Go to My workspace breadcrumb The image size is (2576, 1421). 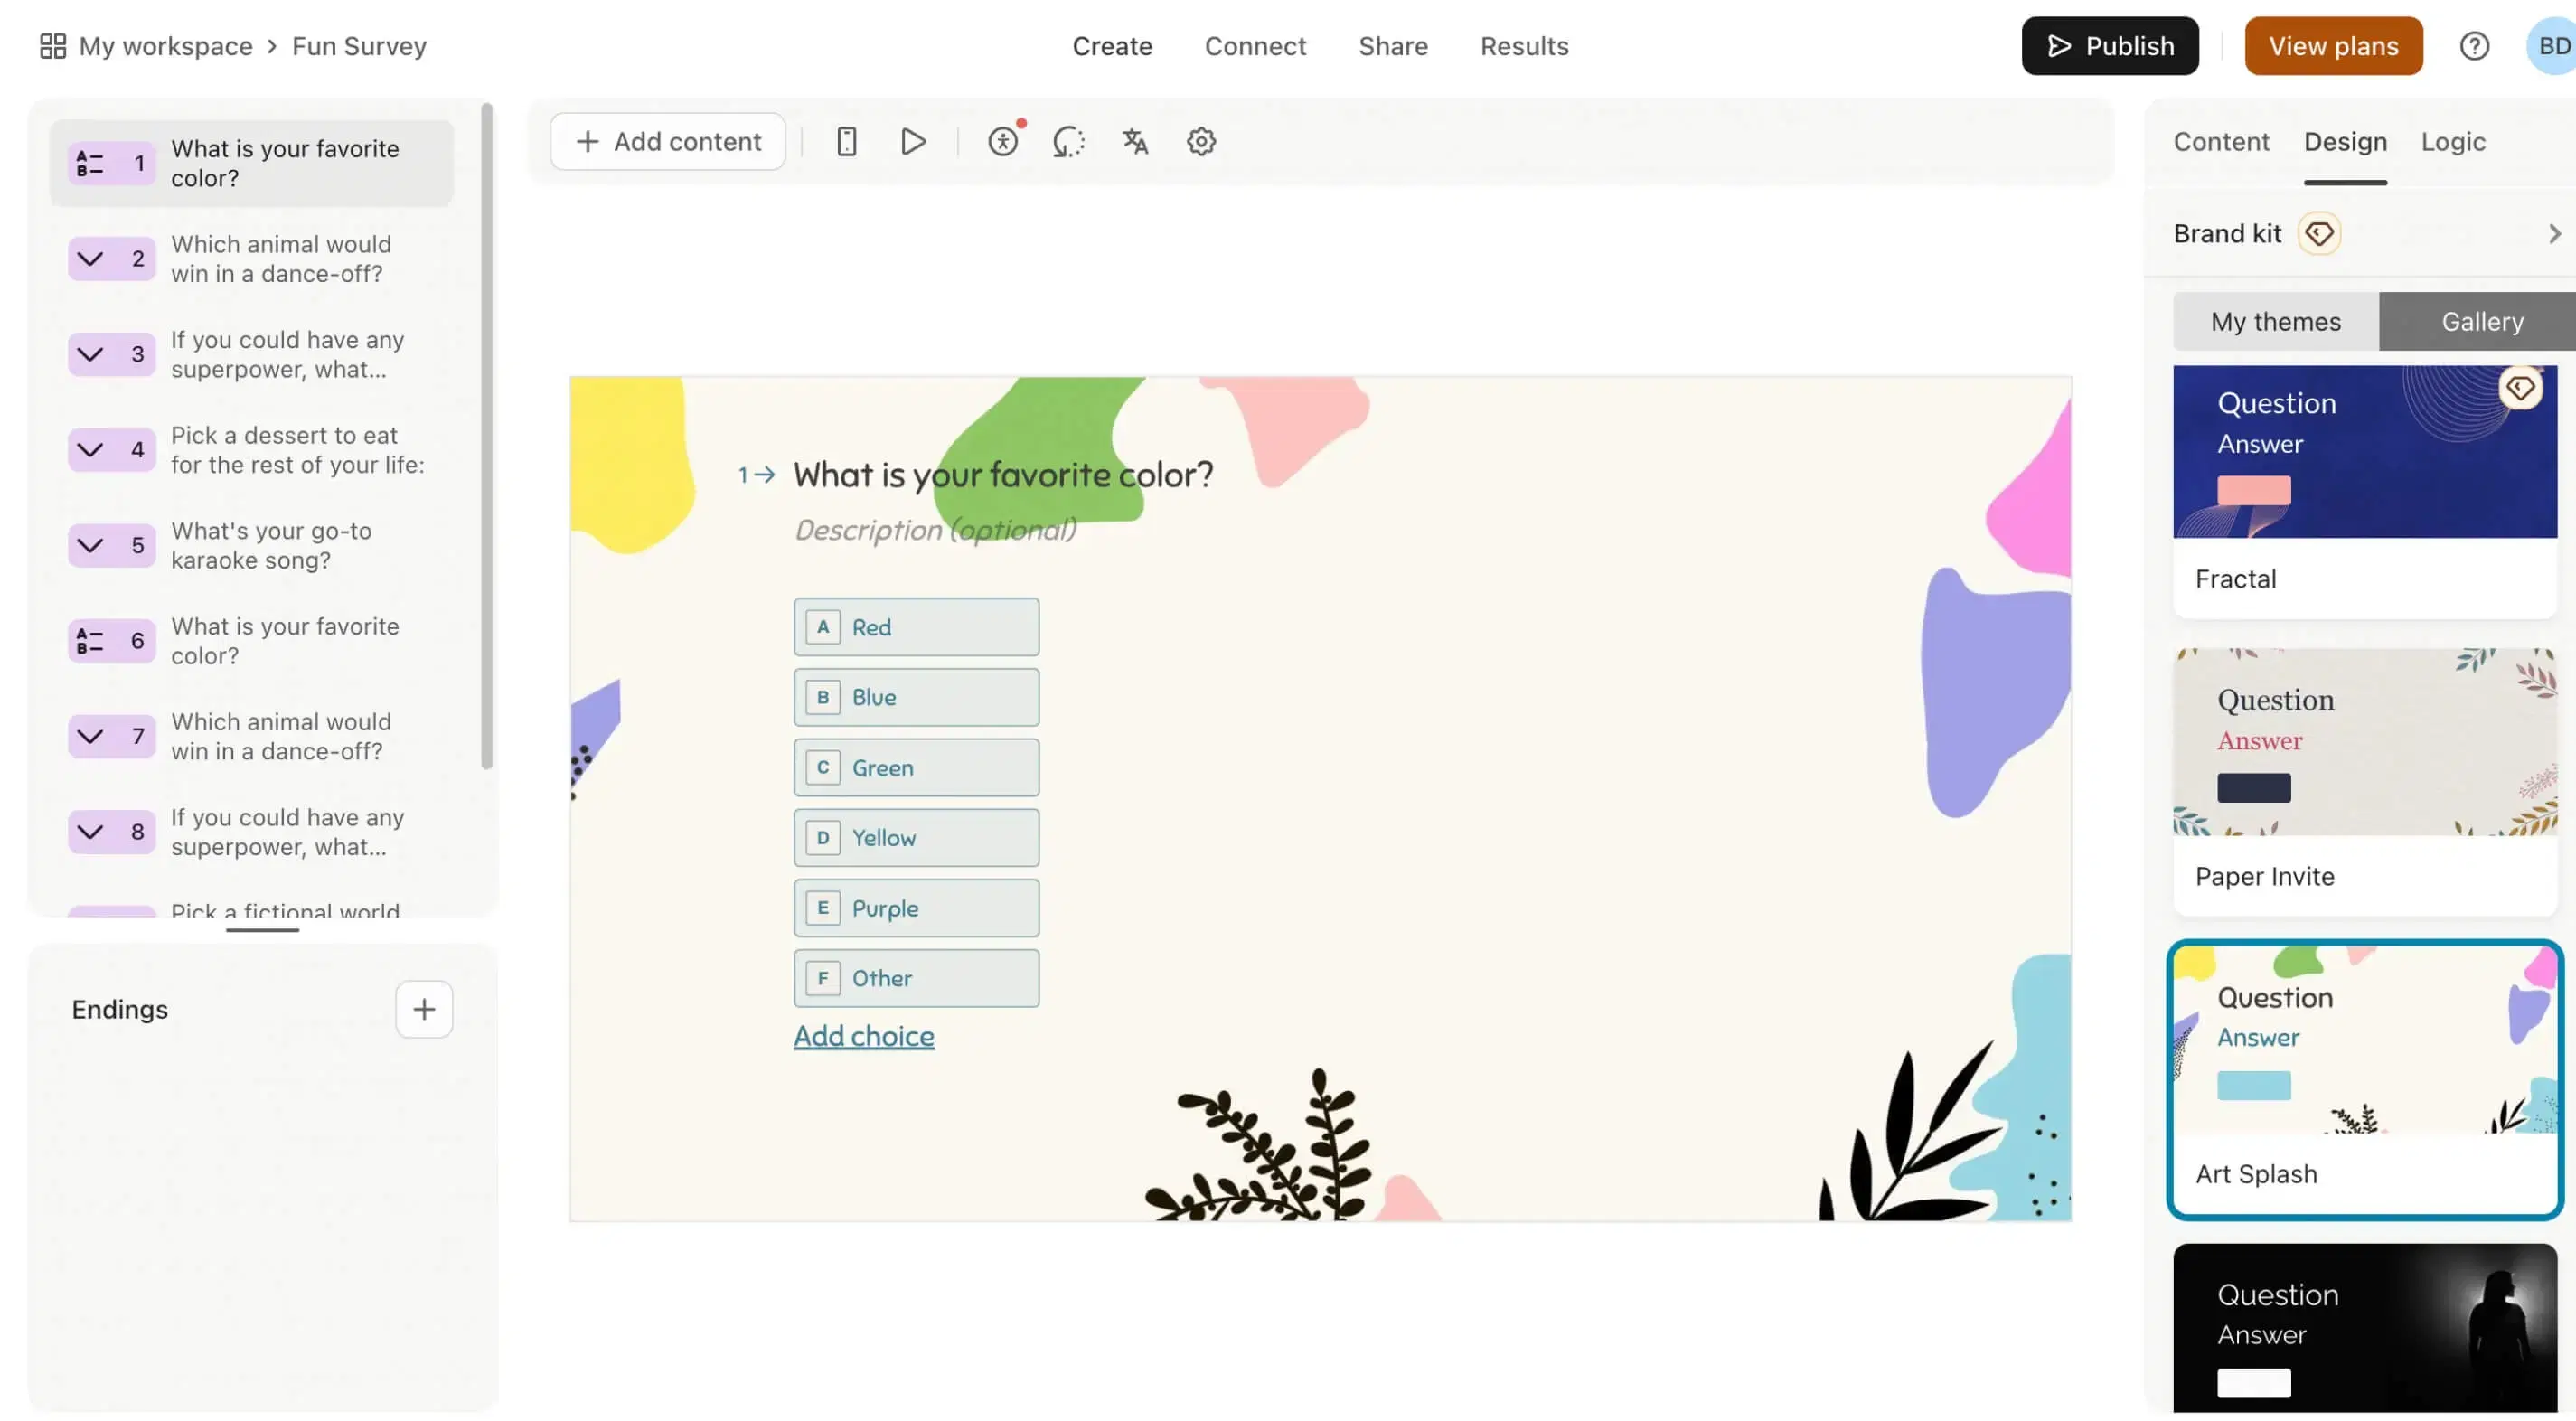coord(166,46)
